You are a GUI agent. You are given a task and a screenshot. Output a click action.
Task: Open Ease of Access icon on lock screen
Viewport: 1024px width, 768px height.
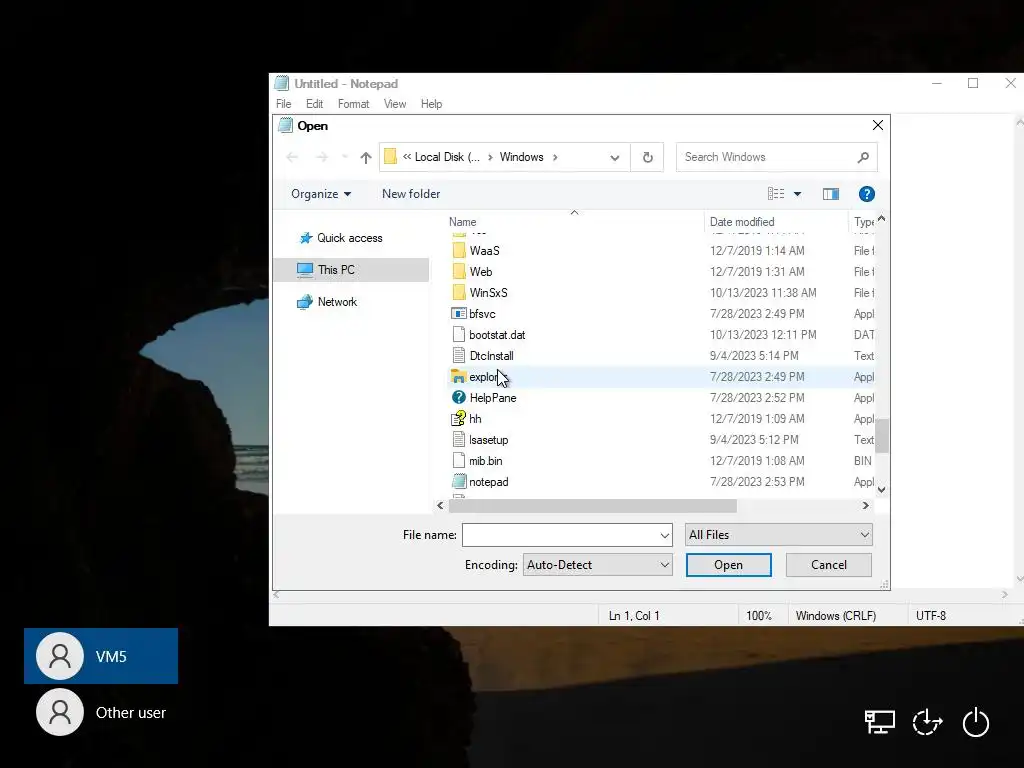click(927, 722)
